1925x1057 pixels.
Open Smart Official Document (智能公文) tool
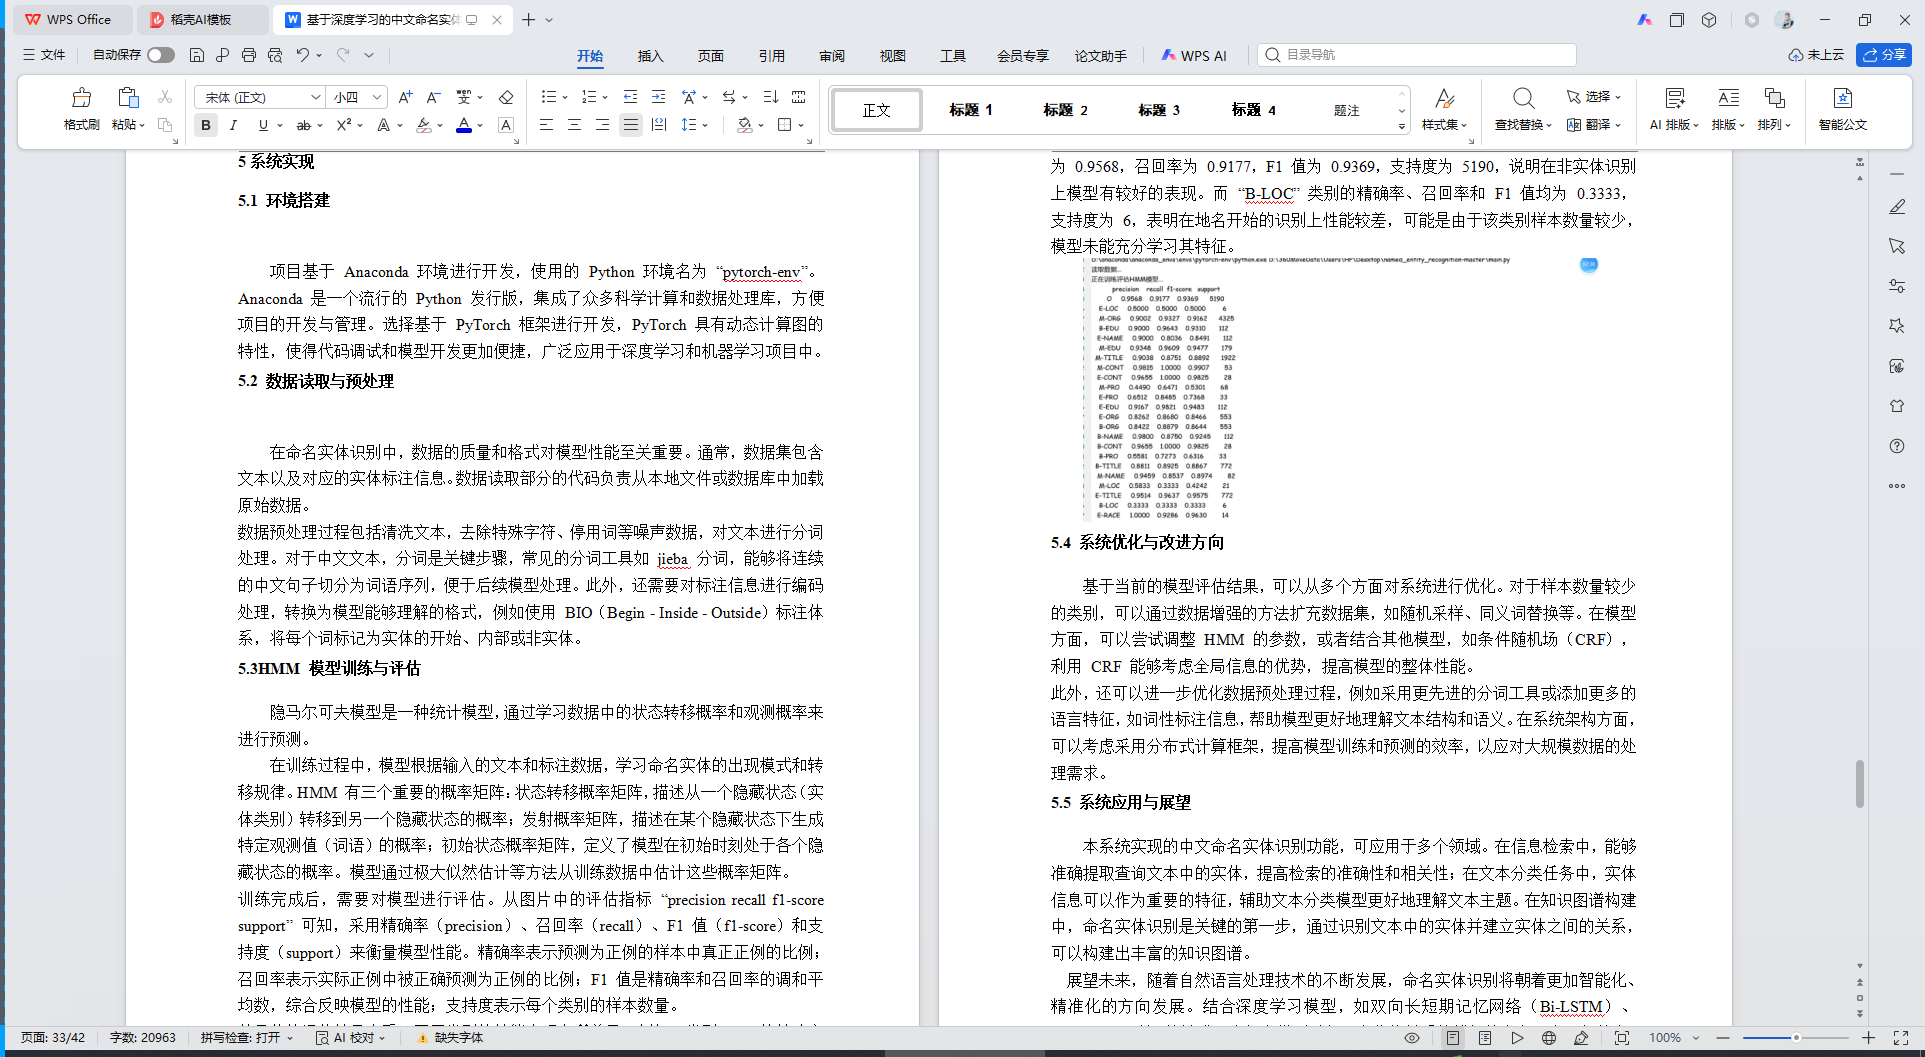coord(1842,109)
